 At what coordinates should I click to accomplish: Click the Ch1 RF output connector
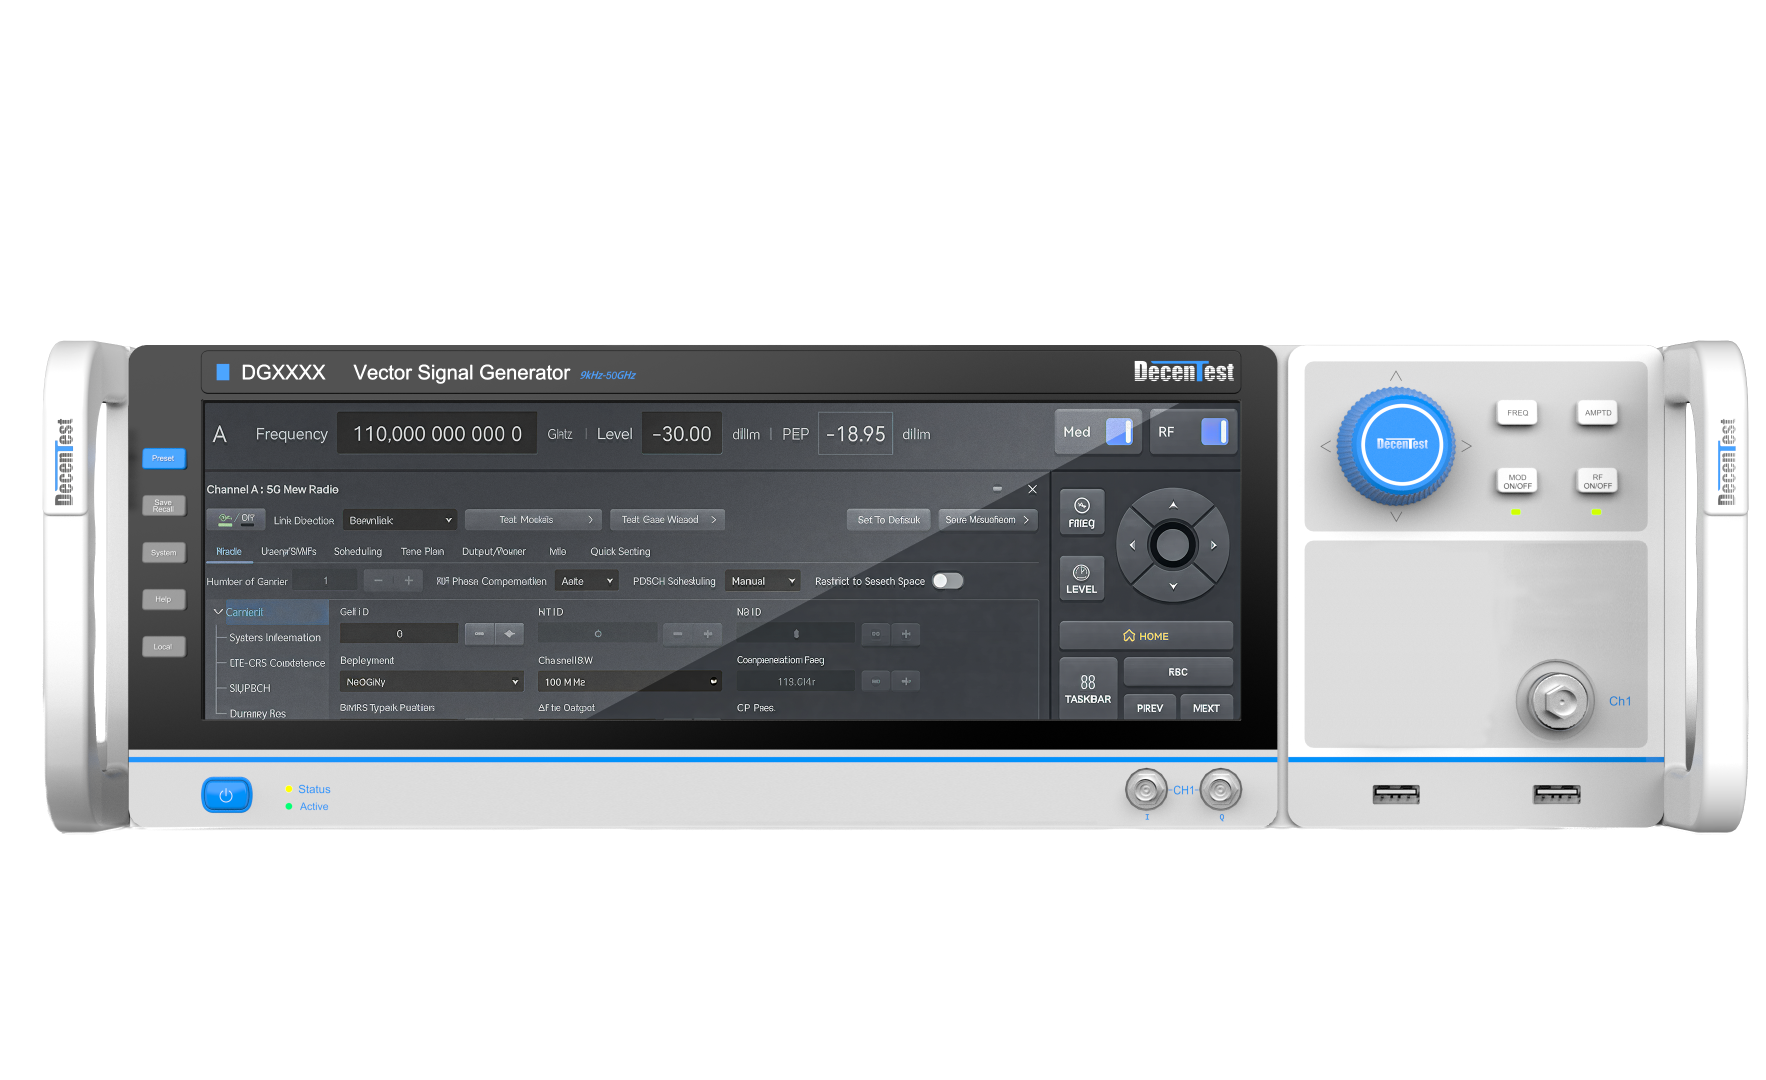1557,700
